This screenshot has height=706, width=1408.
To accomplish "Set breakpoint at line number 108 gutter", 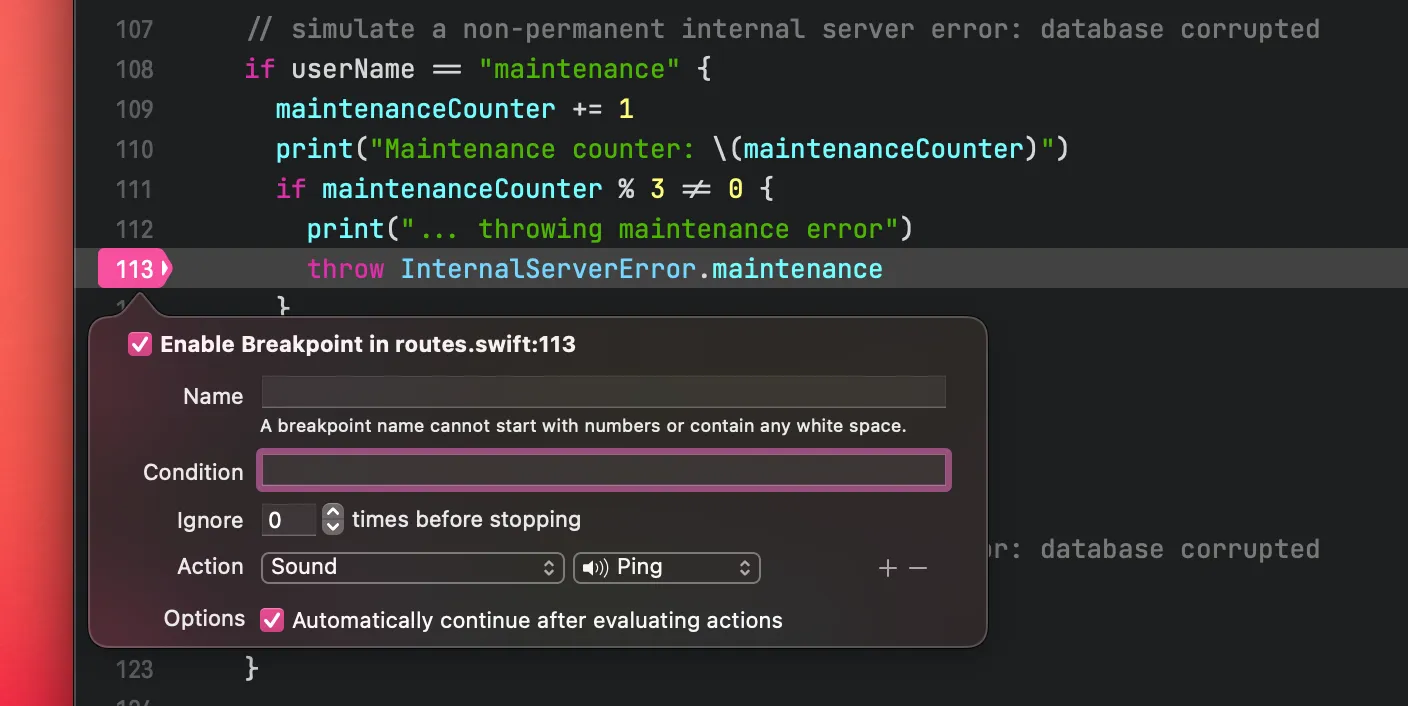I will pyautogui.click(x=134, y=69).
